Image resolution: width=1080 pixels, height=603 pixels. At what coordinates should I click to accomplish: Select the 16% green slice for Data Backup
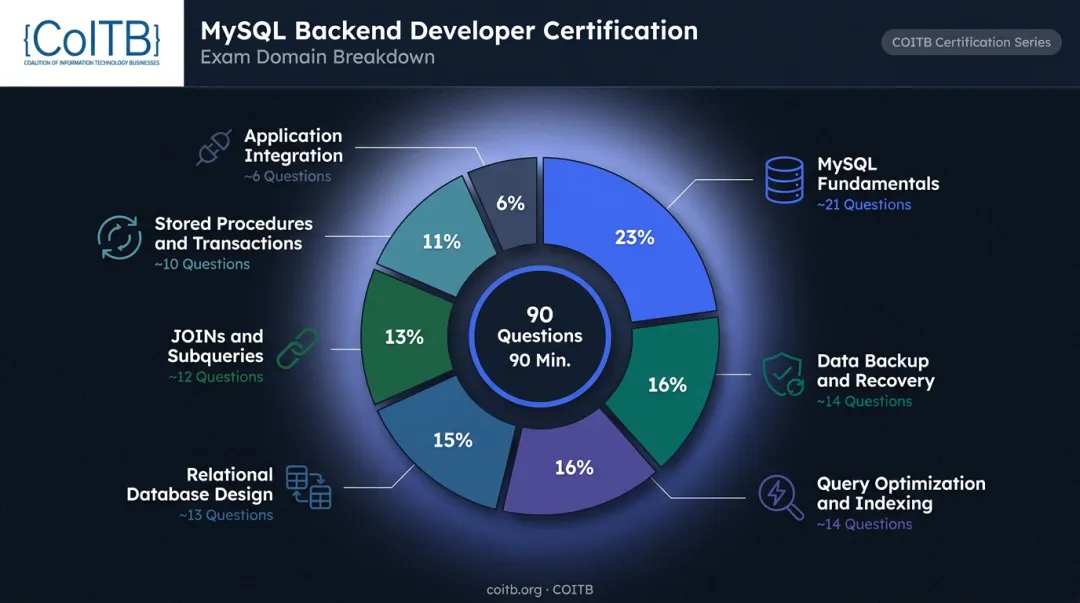click(667, 386)
